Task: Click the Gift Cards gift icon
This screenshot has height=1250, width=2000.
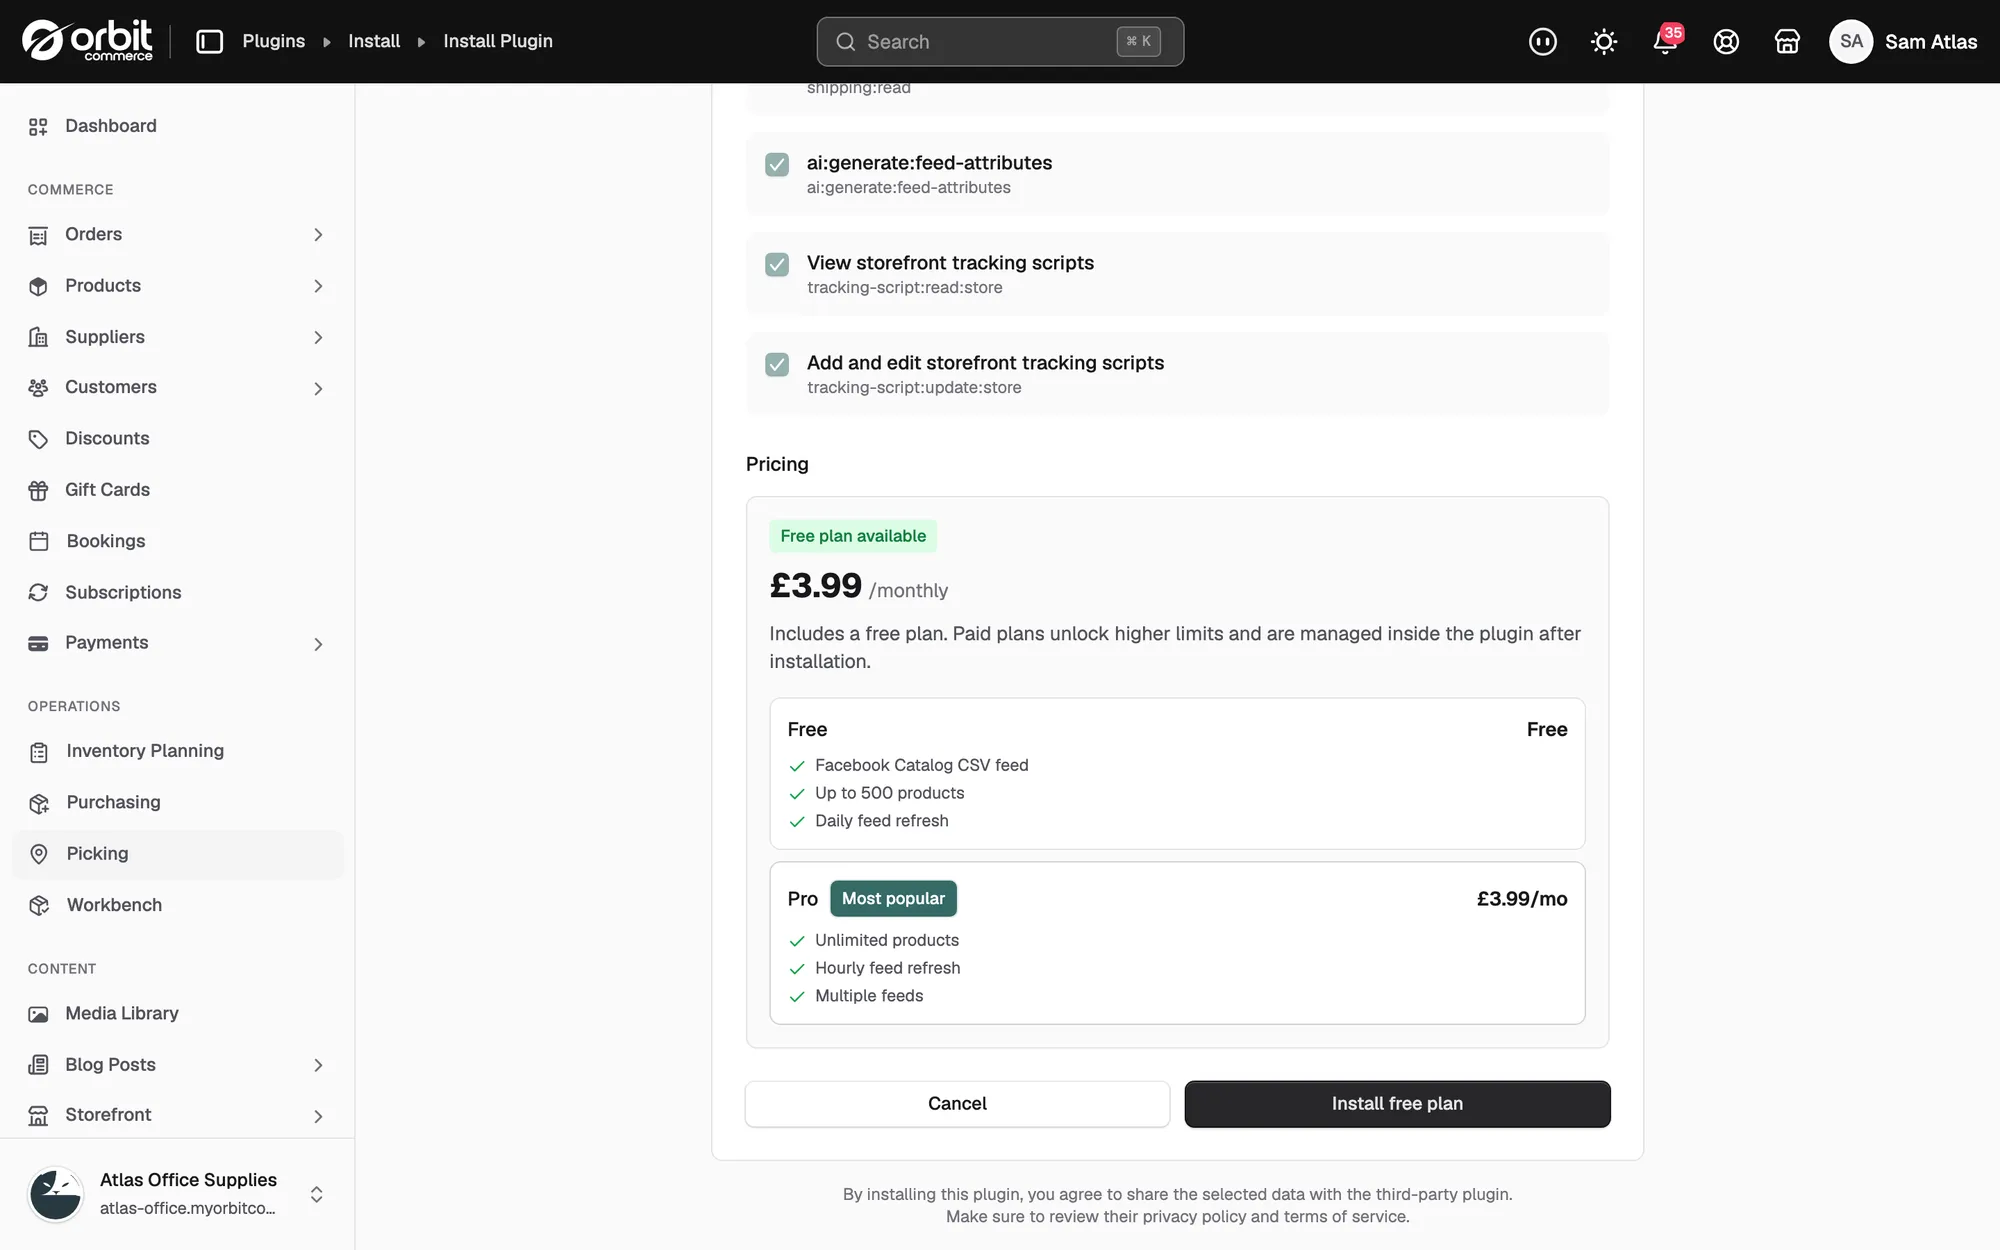Action: point(38,490)
